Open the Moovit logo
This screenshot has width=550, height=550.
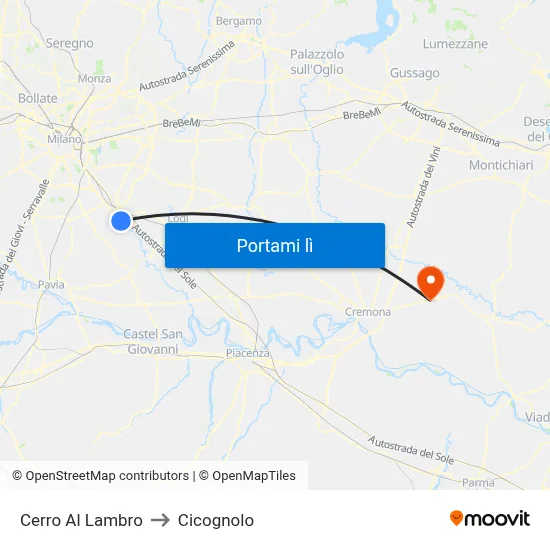click(490, 518)
